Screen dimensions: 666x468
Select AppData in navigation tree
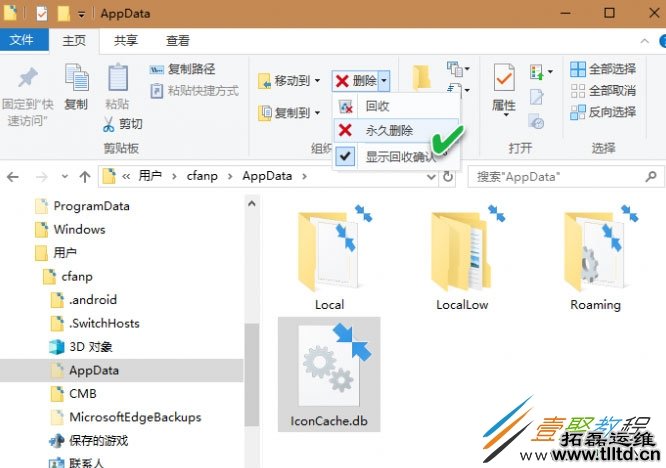click(121, 370)
